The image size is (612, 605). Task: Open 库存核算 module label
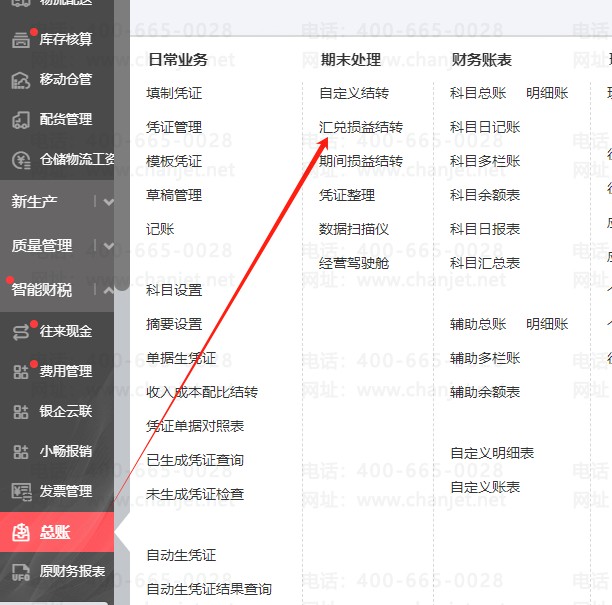66,39
